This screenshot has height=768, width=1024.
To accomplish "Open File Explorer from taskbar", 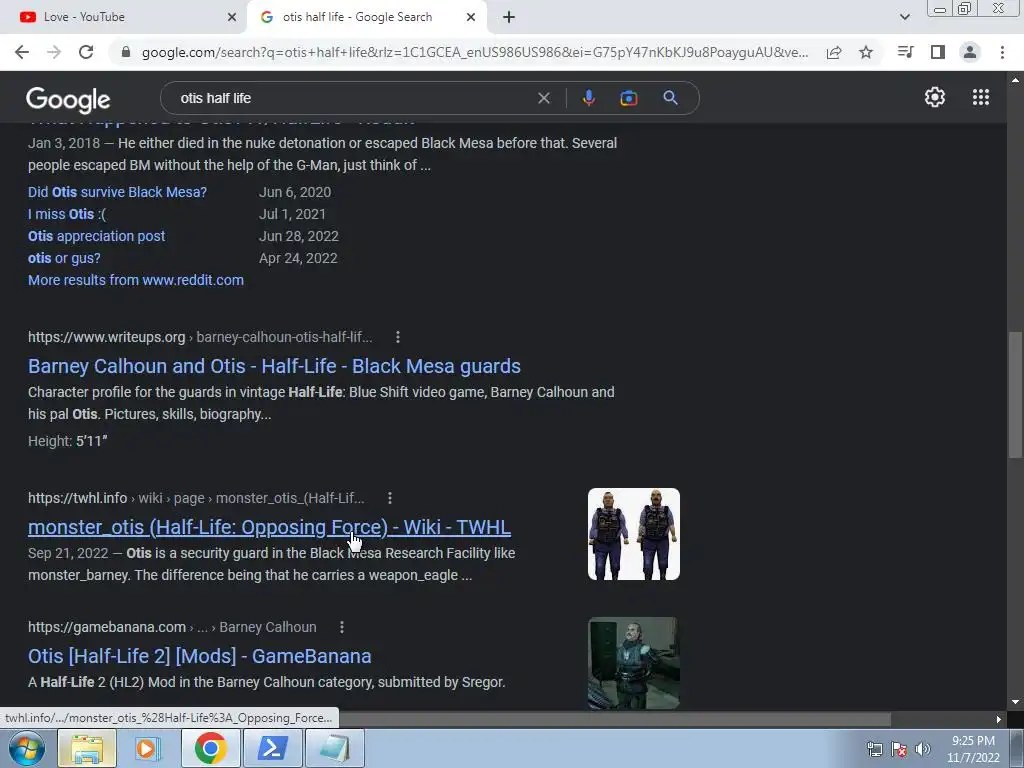I will (x=87, y=748).
